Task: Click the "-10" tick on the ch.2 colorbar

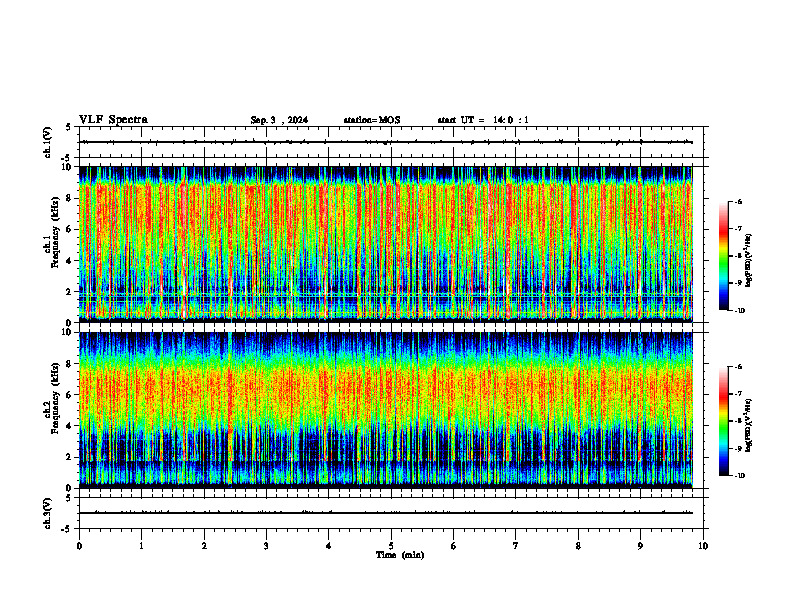Action: 740,476
